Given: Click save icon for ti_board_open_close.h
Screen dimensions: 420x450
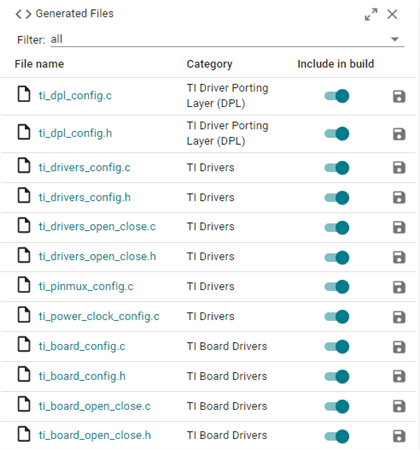Looking at the screenshot, I should click(x=399, y=436).
